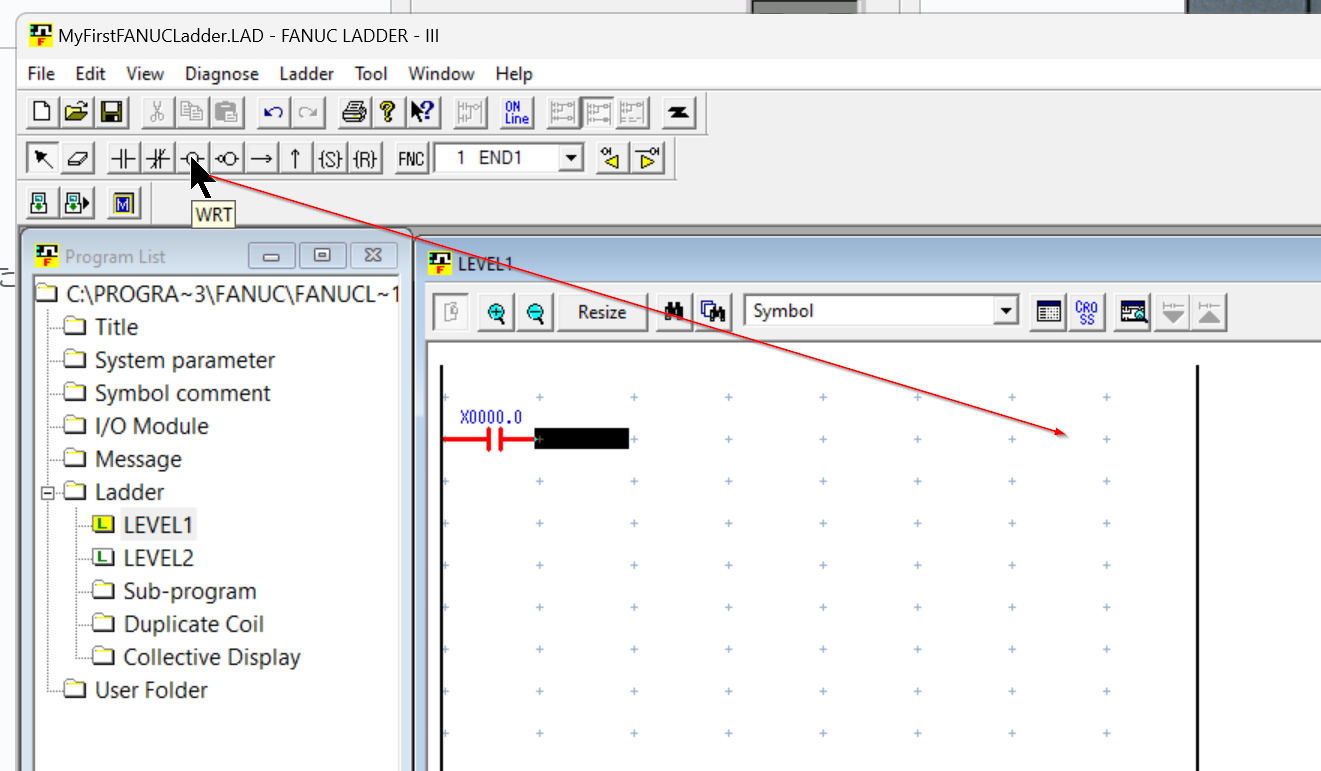Open the Window menu
The width and height of the screenshot is (1321, 771).
(441, 74)
